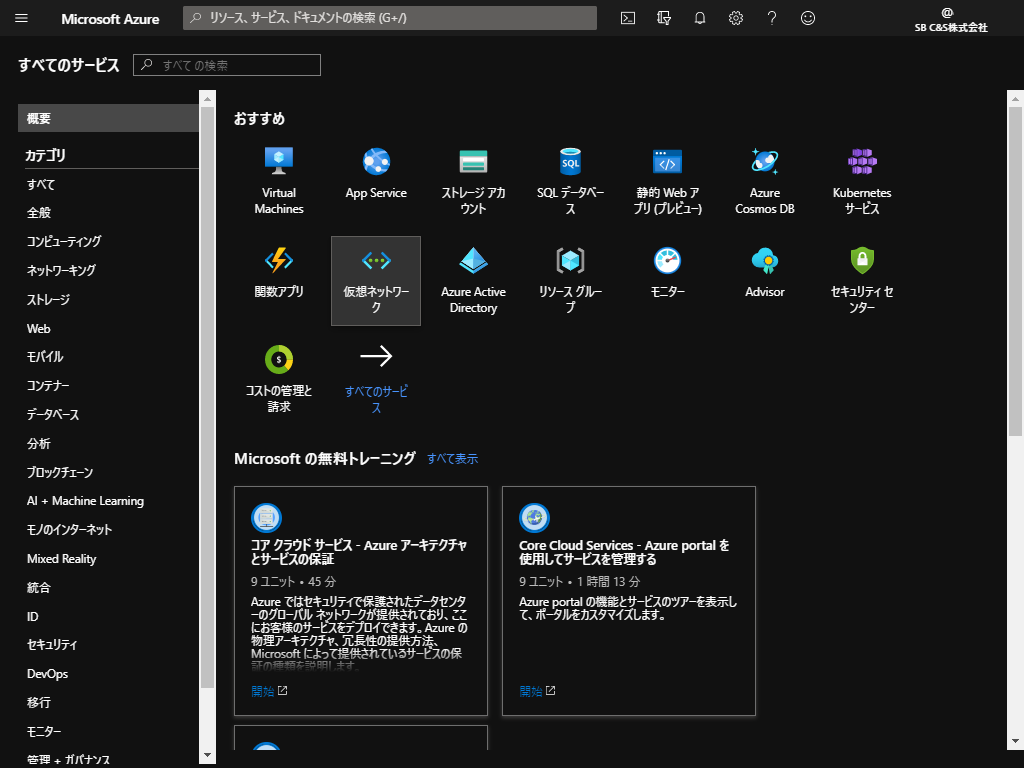Image resolution: width=1024 pixels, height=768 pixels.
Task: Open Cloud Shell from the top bar
Action: click(x=628, y=18)
